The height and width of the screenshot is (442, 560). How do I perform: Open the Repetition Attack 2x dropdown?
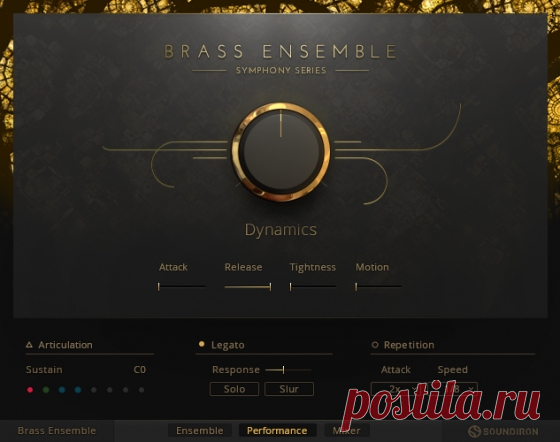(396, 388)
